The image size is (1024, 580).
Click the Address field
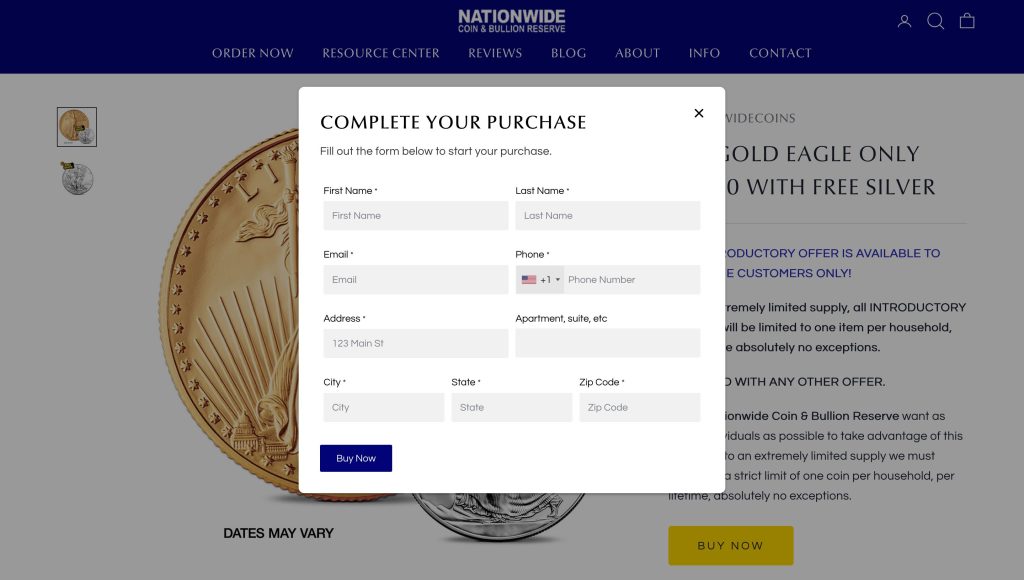coord(415,344)
